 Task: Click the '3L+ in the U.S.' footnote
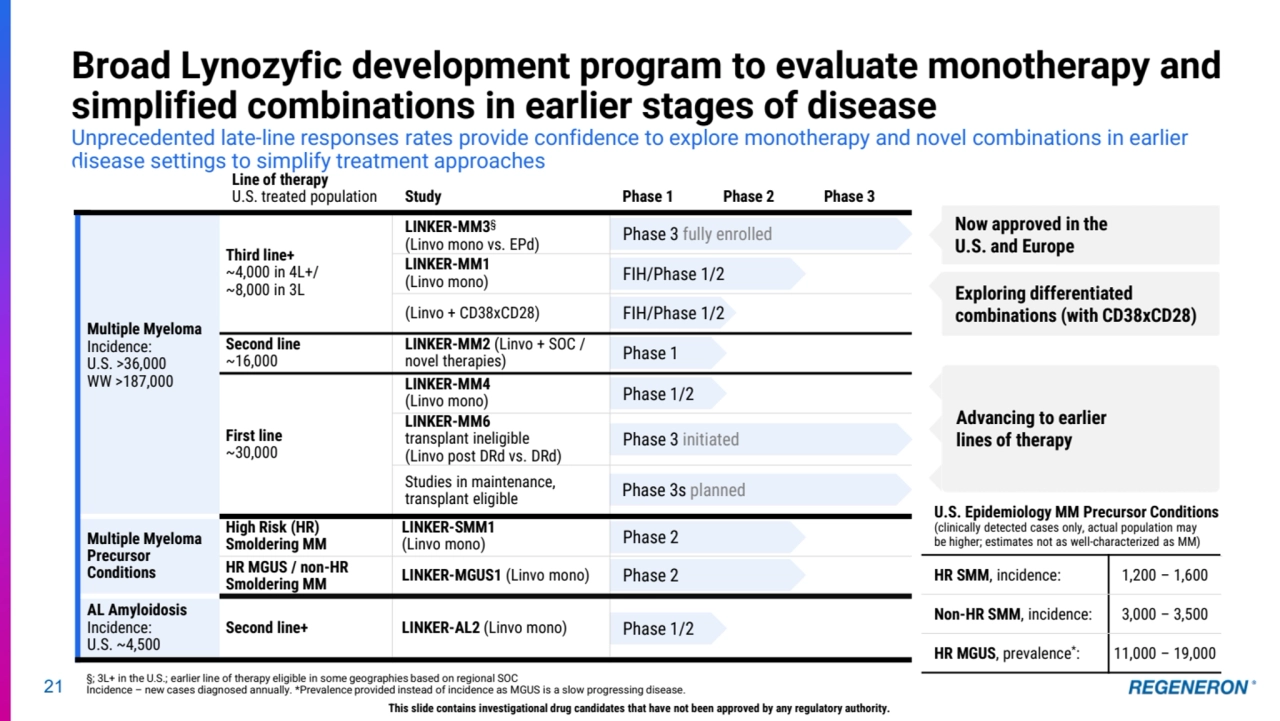pos(302,678)
